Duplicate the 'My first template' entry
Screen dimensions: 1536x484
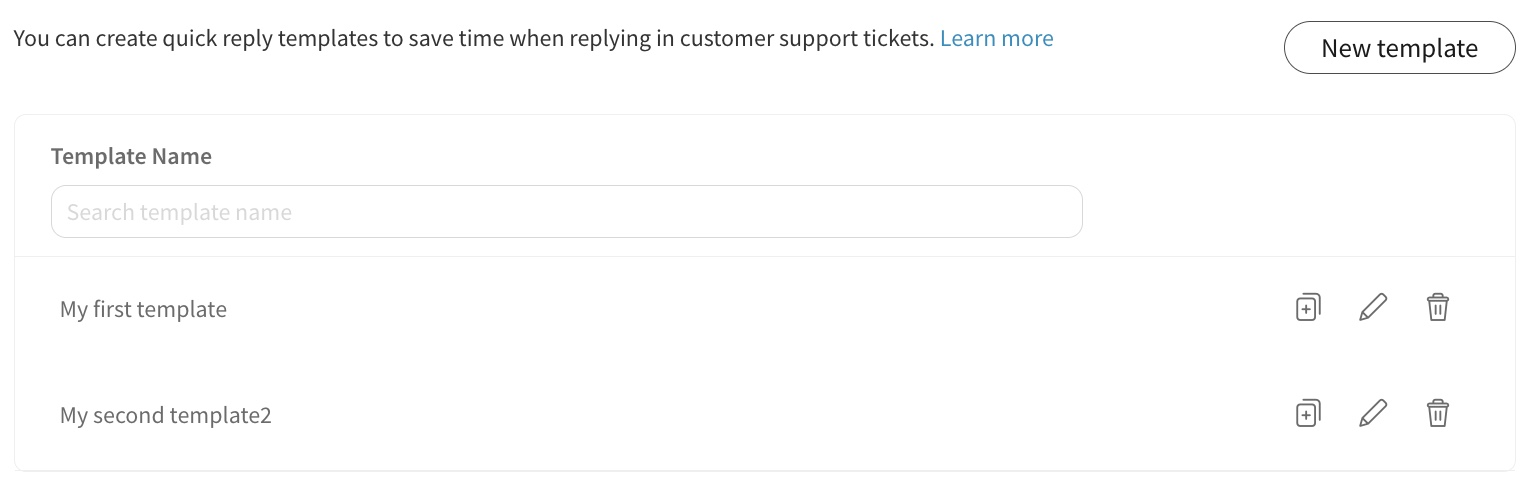(x=1308, y=308)
